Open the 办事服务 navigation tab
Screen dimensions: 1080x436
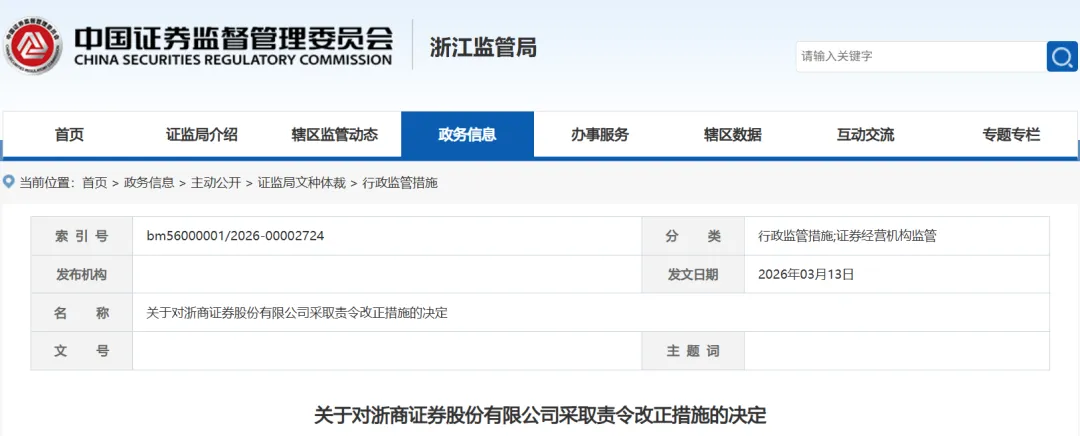[600, 135]
